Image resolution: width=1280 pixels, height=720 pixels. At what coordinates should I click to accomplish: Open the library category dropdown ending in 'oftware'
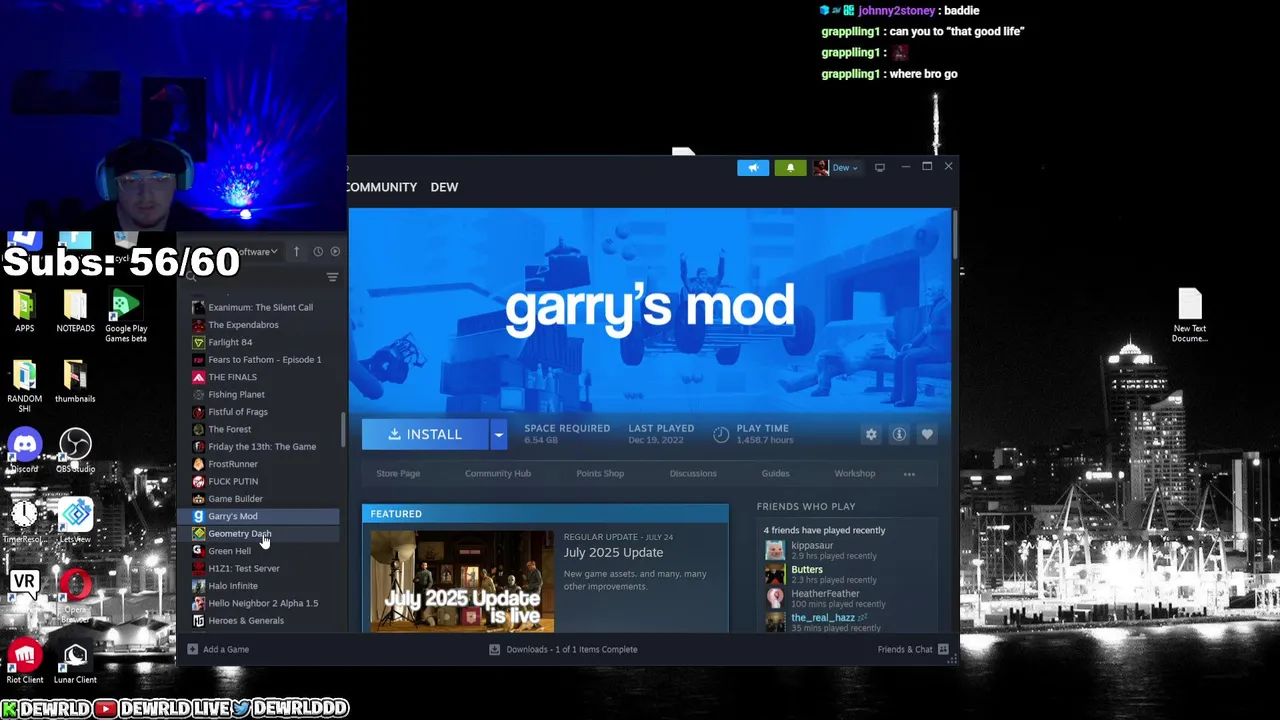coord(257,252)
